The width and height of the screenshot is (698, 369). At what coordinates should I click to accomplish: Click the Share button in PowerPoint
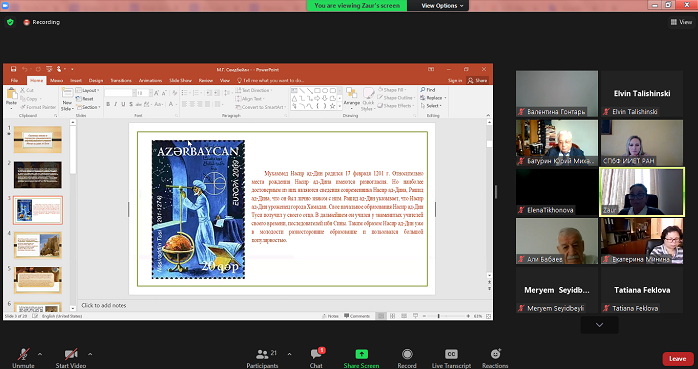pyautogui.click(x=477, y=81)
